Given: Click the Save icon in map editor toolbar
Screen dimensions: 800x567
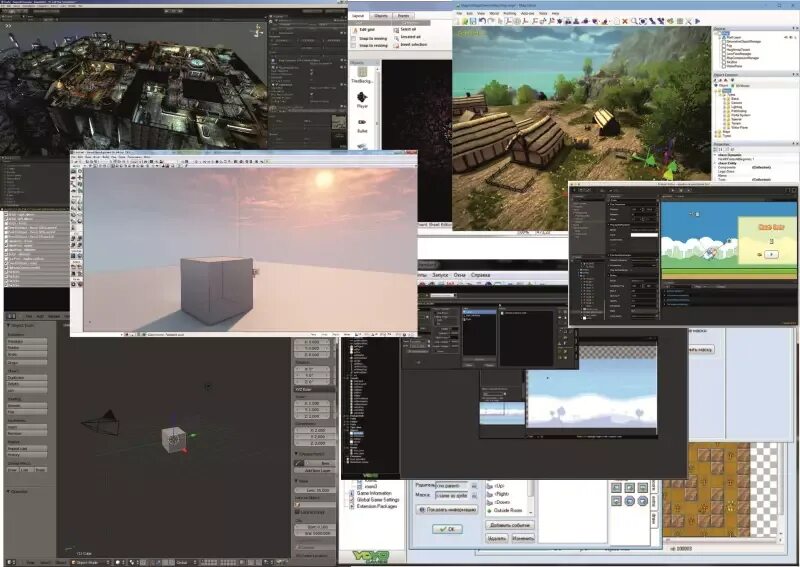Looking at the screenshot, I should (473, 21).
